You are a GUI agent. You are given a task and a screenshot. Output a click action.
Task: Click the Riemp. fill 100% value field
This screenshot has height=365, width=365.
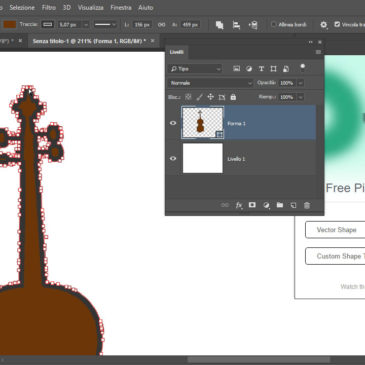287,97
